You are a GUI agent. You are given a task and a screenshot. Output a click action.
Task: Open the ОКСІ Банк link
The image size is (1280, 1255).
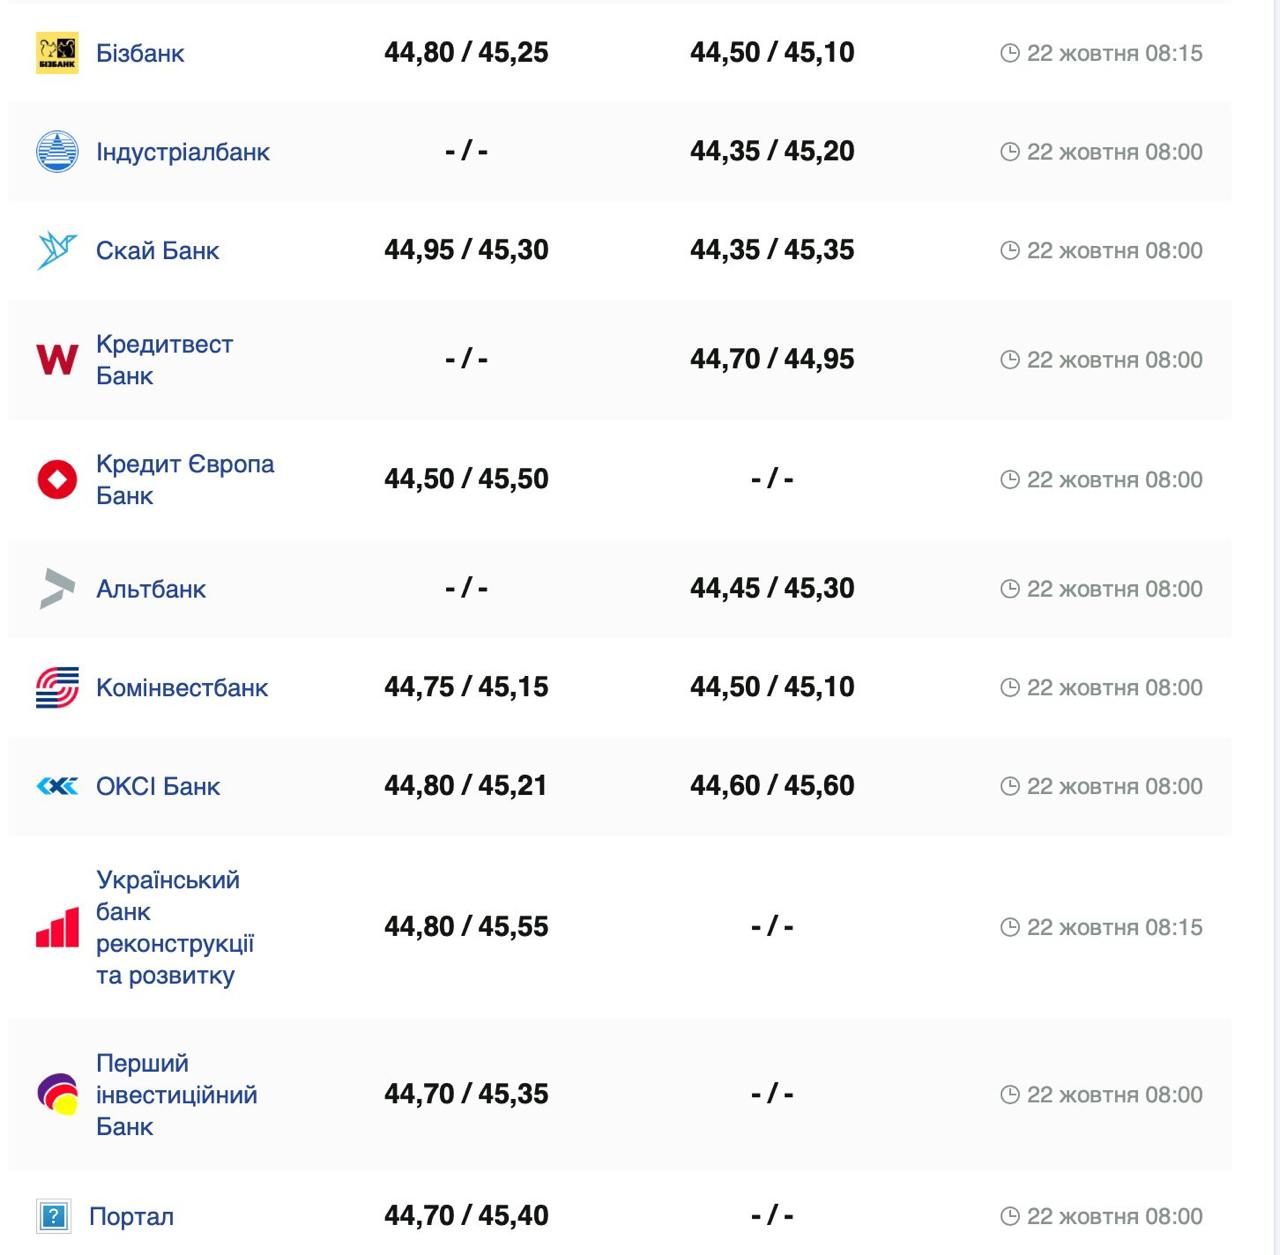[158, 787]
